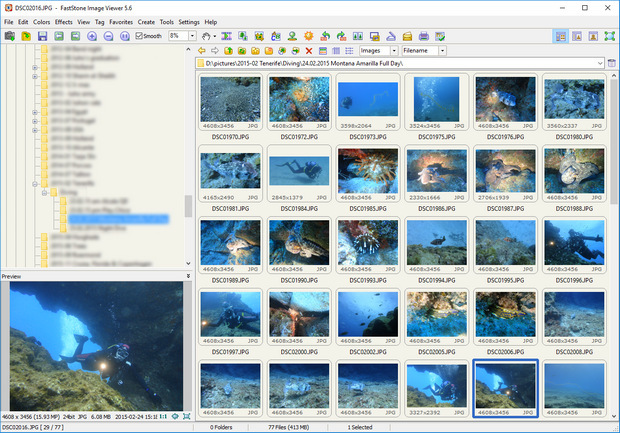Click the red X delete icon

click(308, 50)
